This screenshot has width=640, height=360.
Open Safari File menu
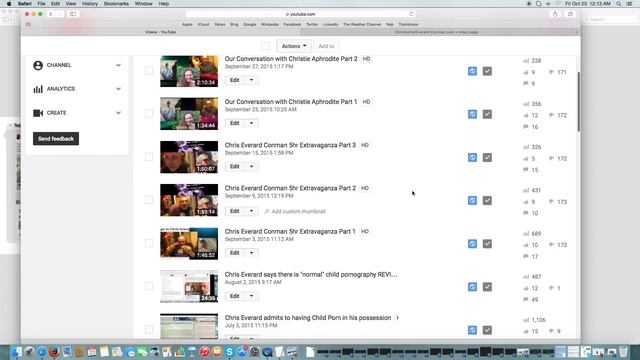[x=41, y=4]
